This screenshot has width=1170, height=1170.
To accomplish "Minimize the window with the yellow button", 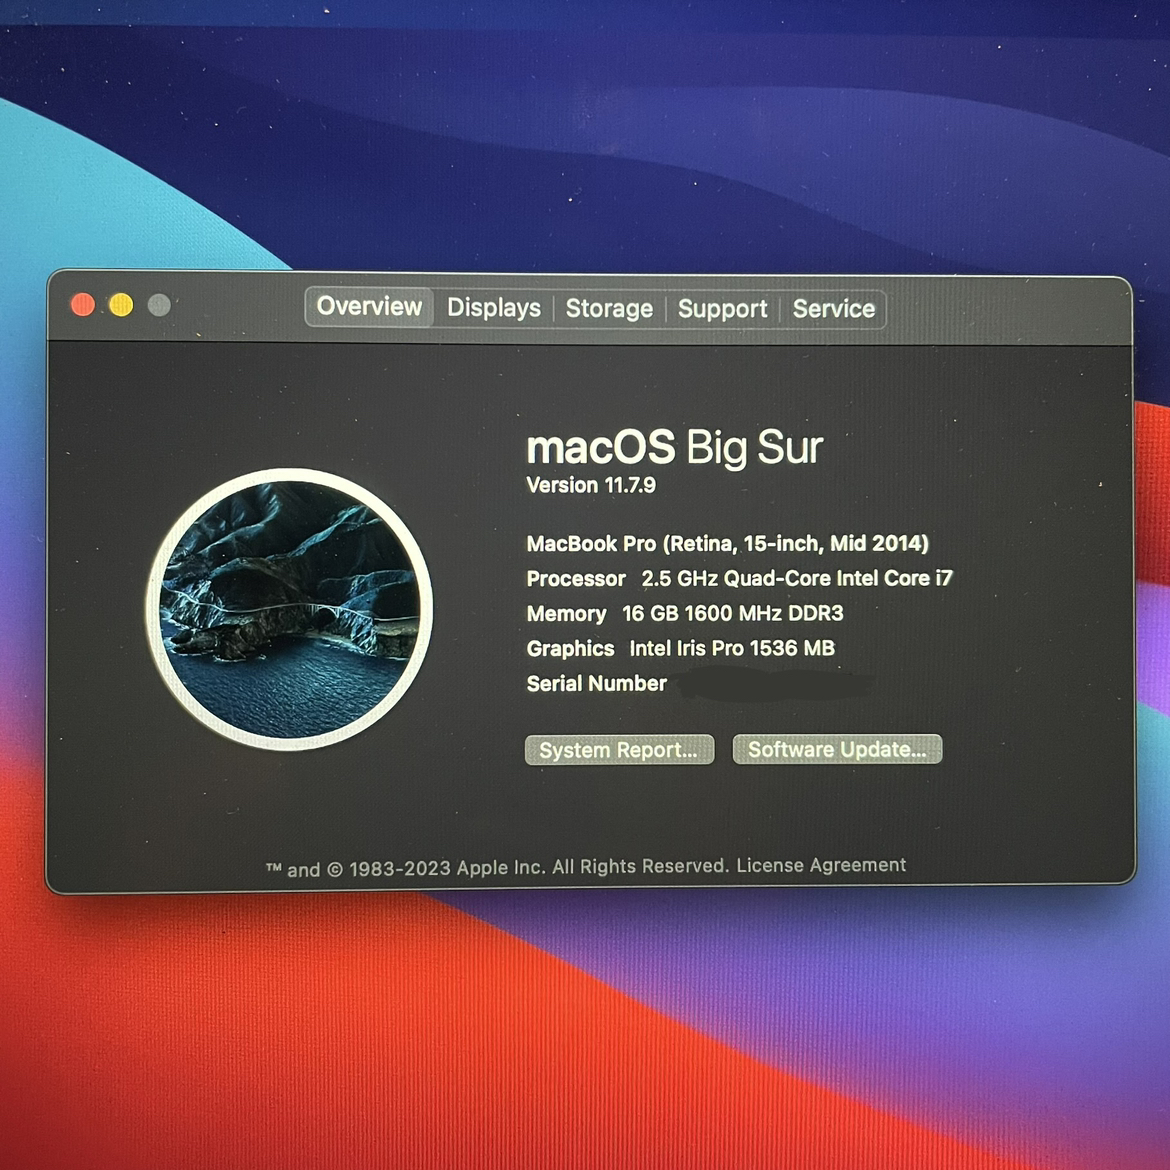I will click(x=121, y=305).
